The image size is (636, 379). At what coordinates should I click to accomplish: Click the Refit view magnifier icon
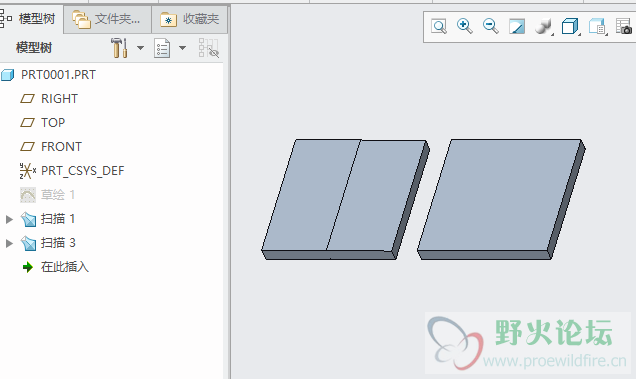click(439, 27)
